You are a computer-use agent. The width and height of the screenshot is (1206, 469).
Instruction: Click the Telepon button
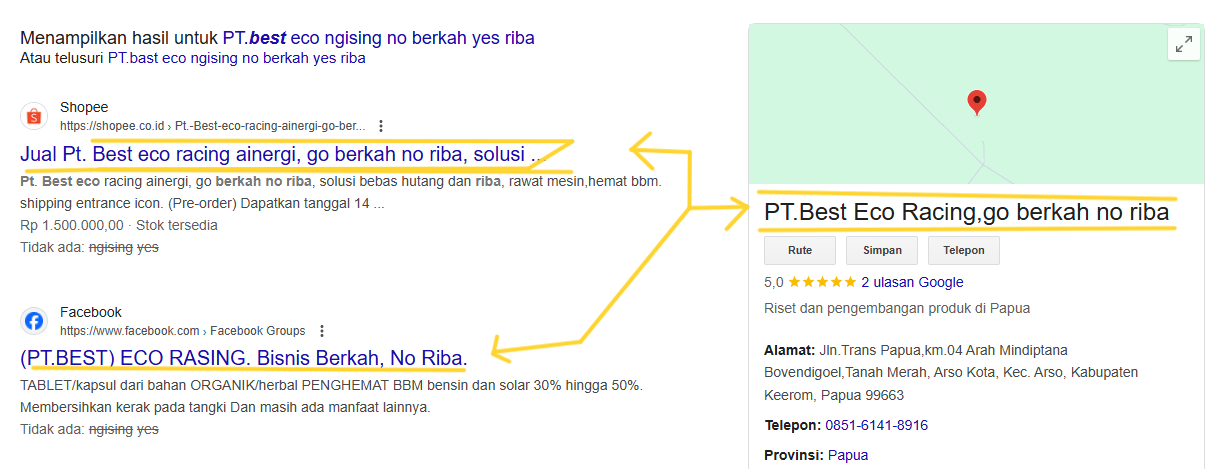click(964, 250)
